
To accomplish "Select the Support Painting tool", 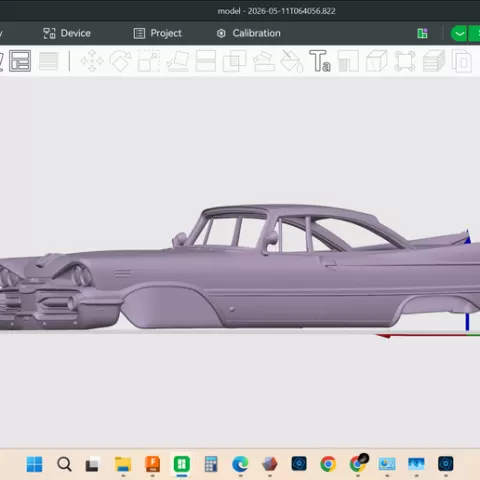I will point(264,61).
